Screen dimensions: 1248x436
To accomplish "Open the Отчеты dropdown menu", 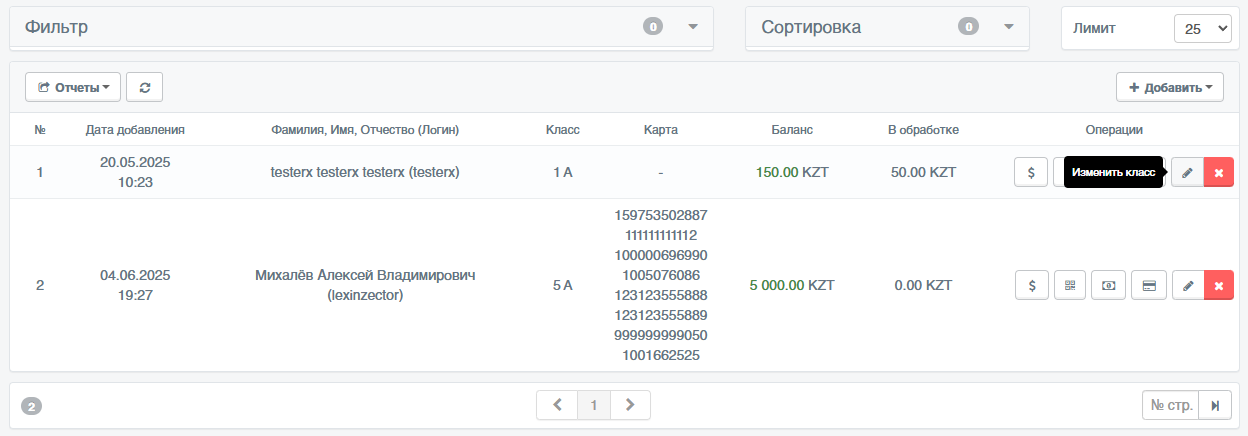I will point(73,87).
